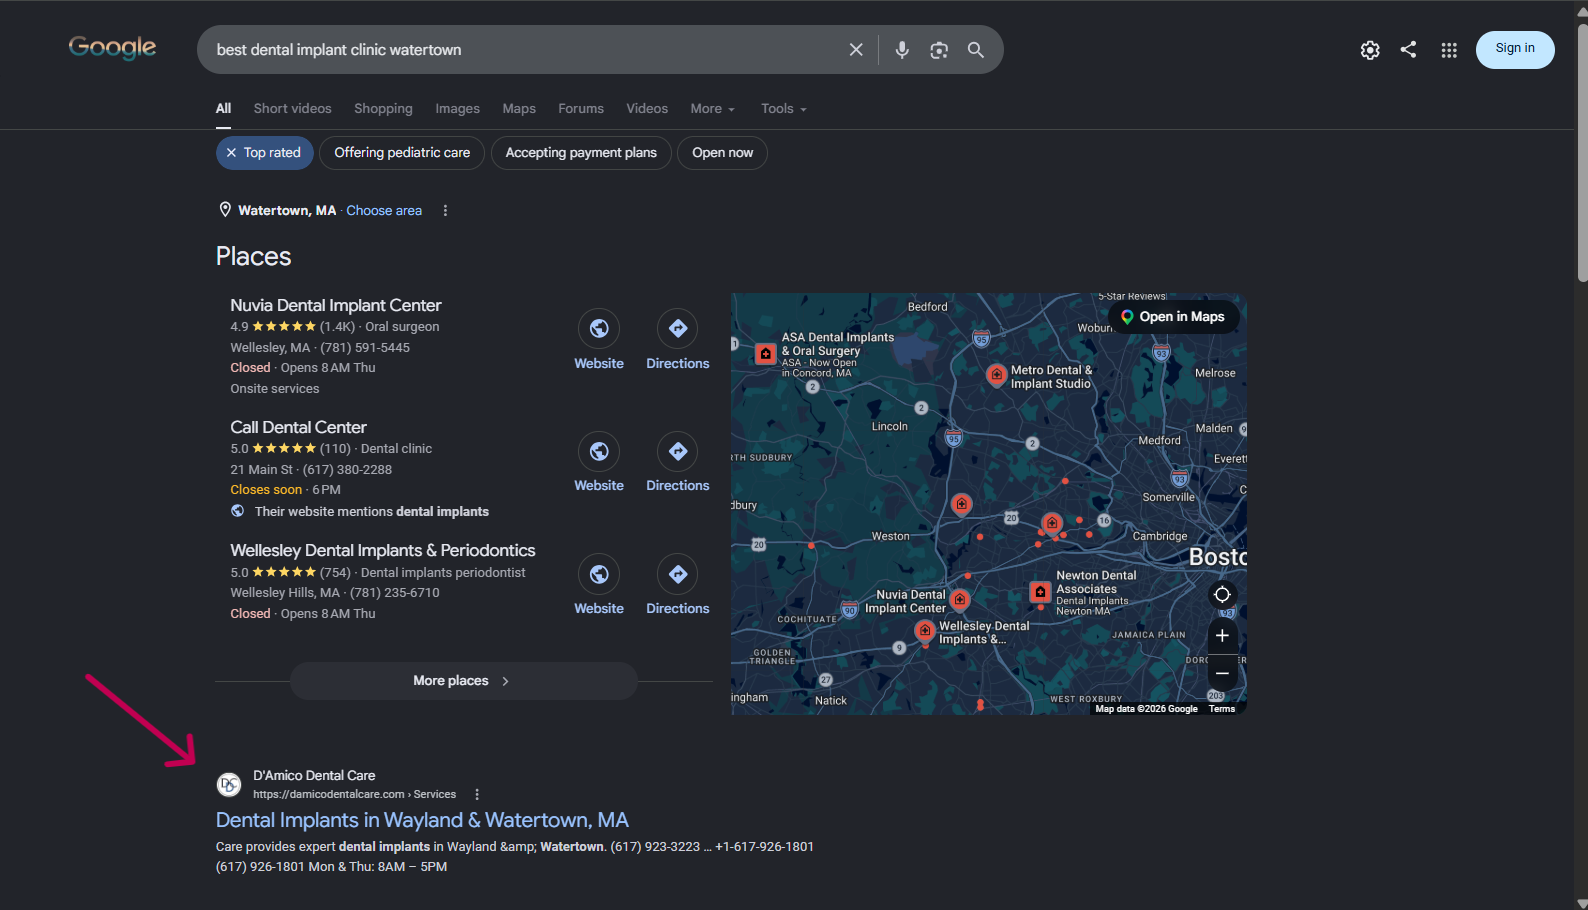Get directions to Wellesley Dental Implants & Periodontics
1588x910 pixels.
pos(678,574)
